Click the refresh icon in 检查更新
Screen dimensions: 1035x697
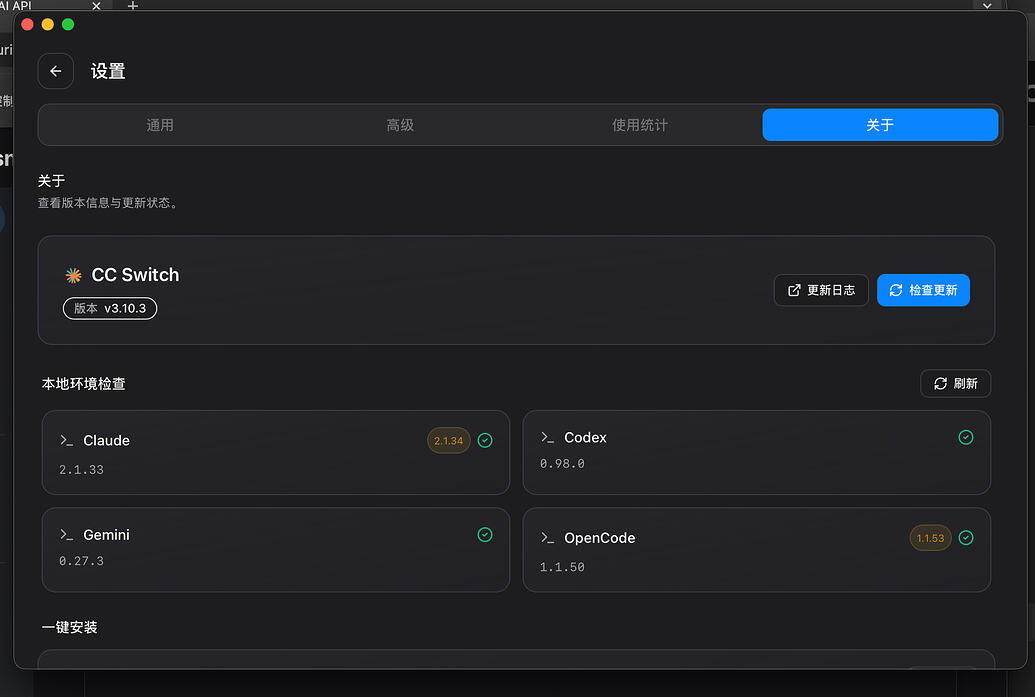896,290
